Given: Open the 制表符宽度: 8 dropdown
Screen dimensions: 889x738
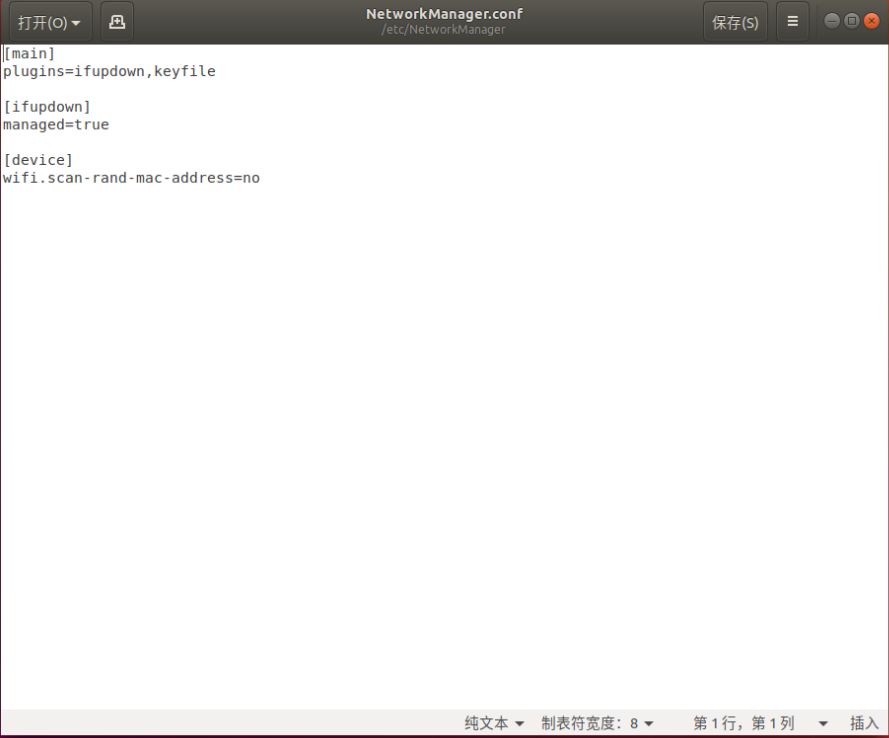Looking at the screenshot, I should [x=597, y=723].
